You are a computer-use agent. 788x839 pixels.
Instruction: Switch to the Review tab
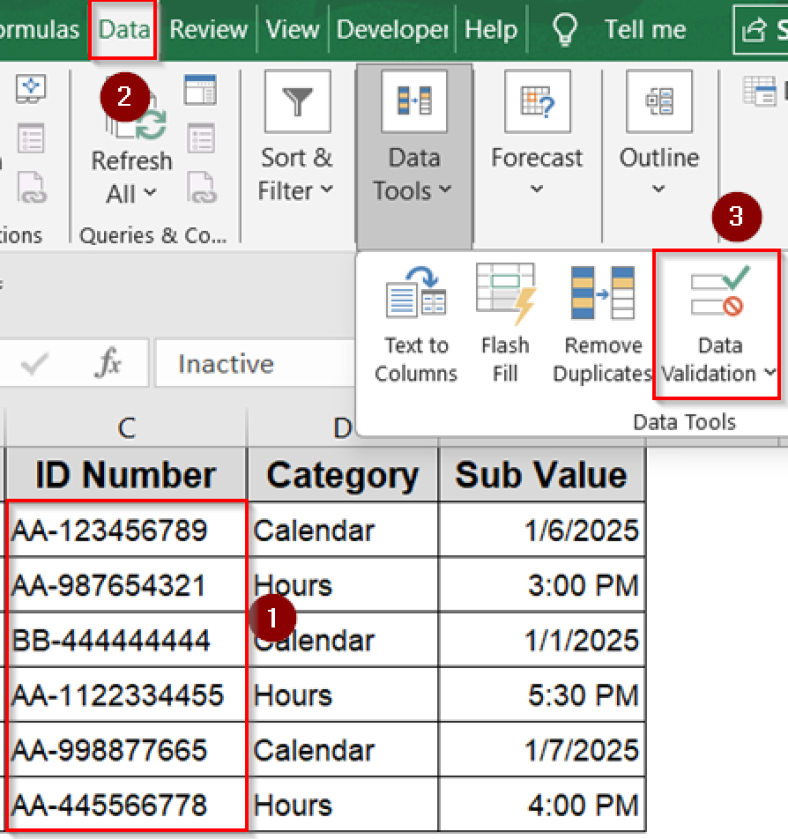point(207,30)
